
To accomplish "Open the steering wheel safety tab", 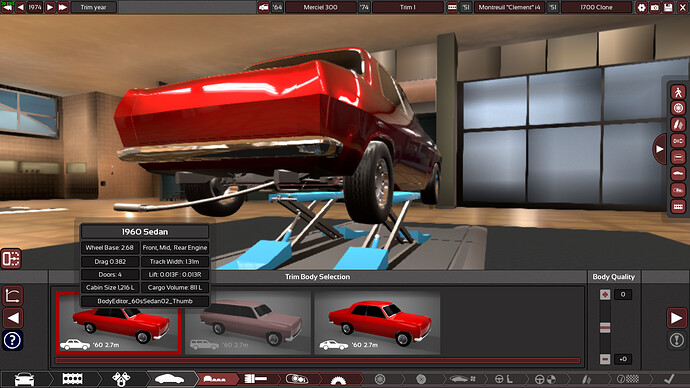I will point(545,379).
